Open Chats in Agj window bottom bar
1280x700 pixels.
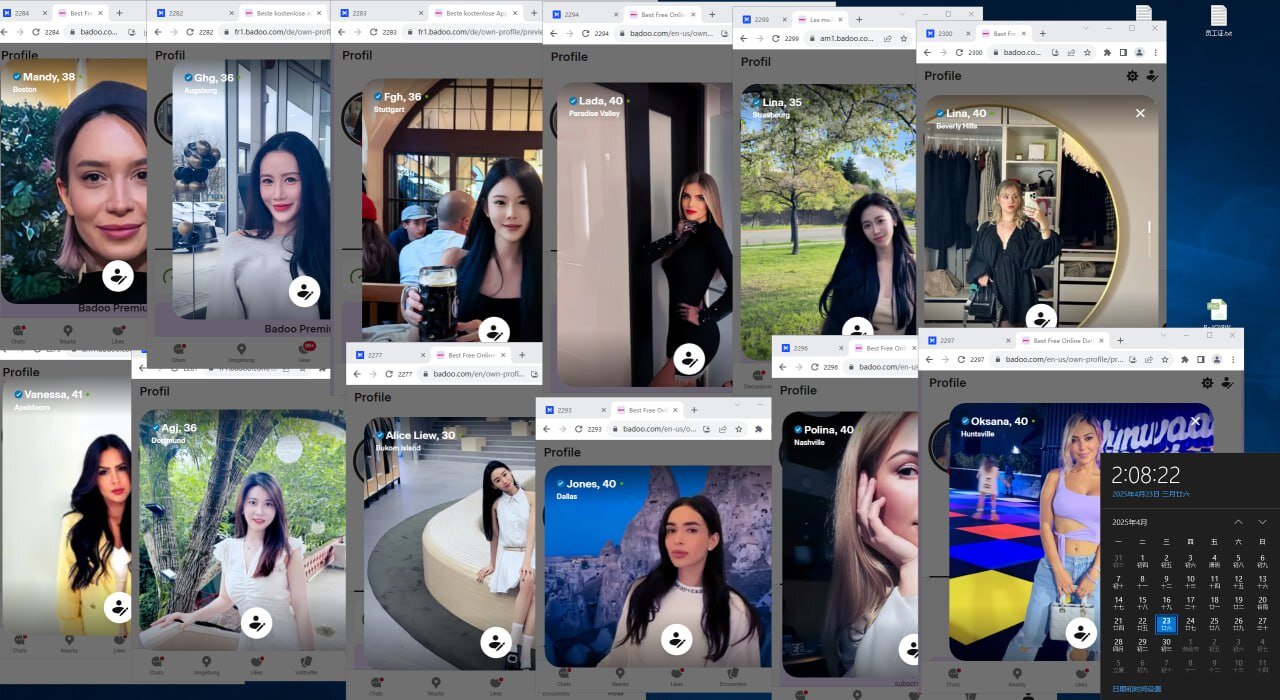157,664
